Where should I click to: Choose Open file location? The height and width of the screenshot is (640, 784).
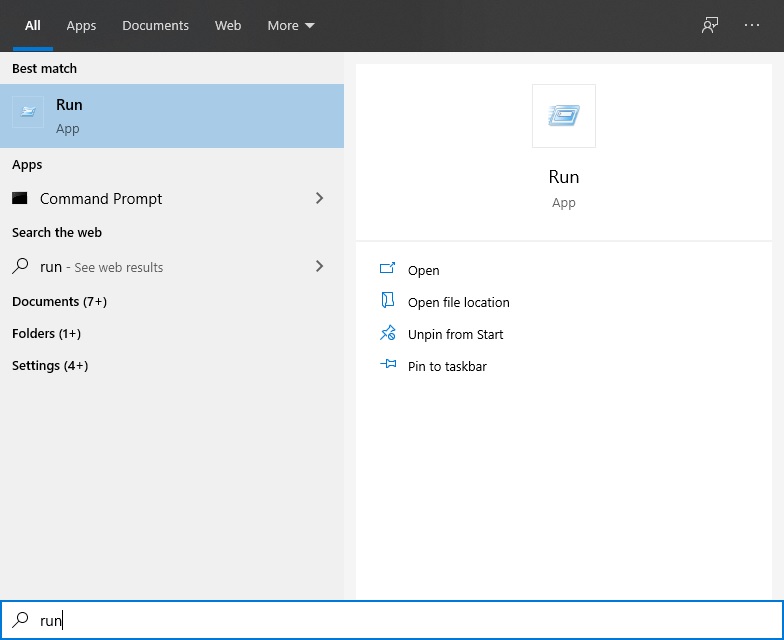click(458, 302)
